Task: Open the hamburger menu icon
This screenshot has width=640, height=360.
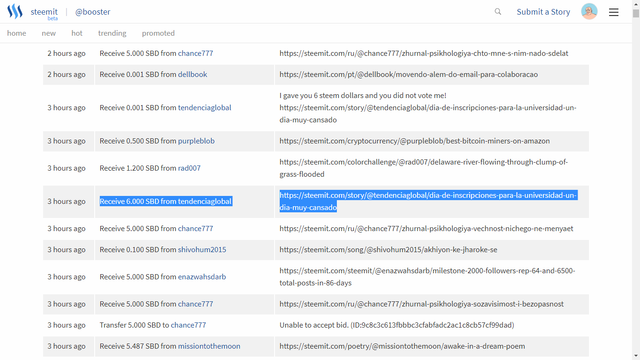Action: point(613,12)
